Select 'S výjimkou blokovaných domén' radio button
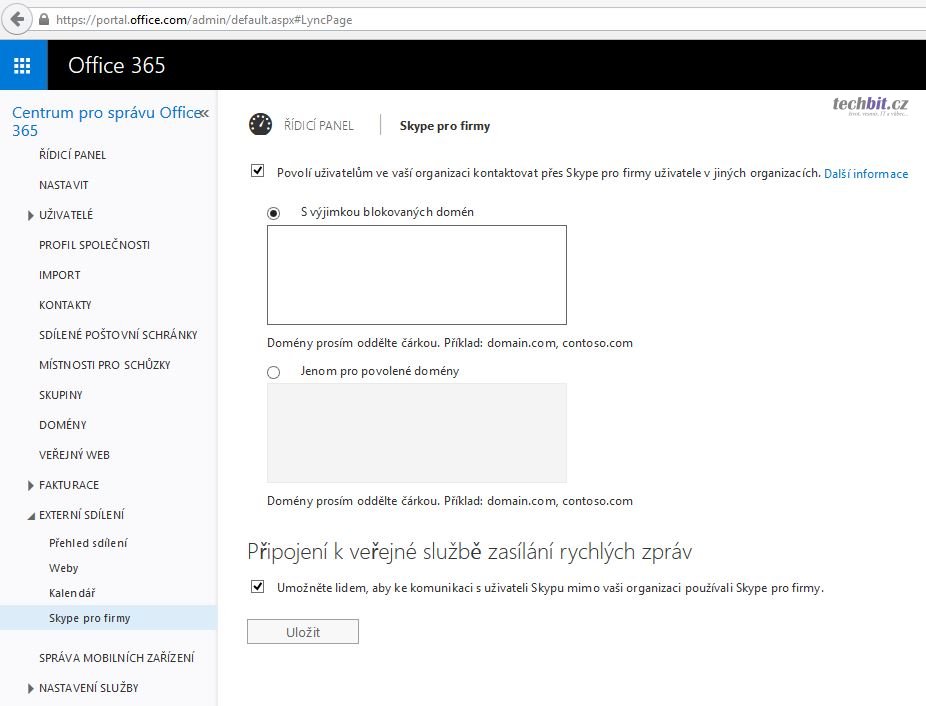 tap(274, 213)
